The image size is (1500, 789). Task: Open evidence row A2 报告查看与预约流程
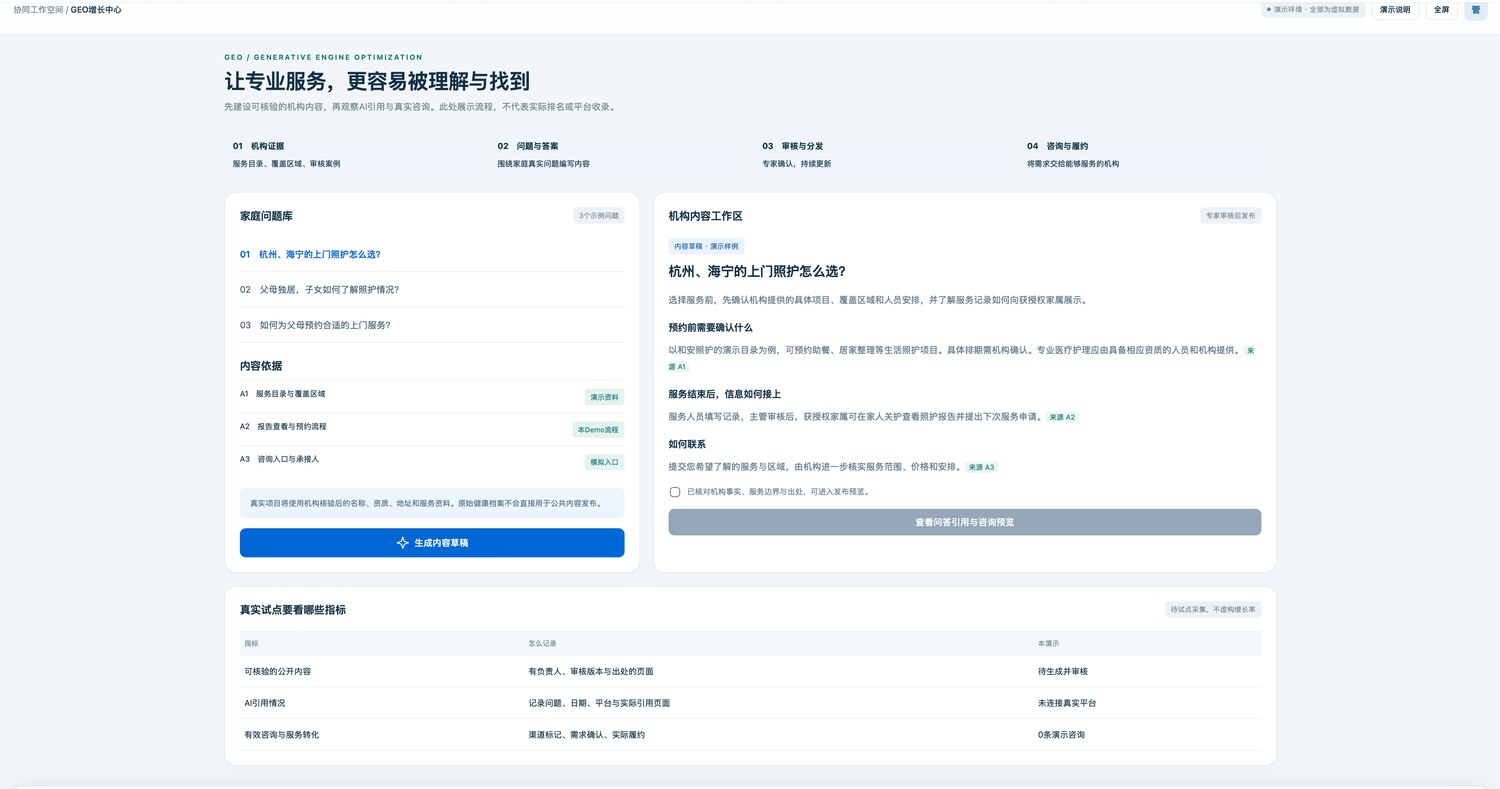click(x=432, y=429)
